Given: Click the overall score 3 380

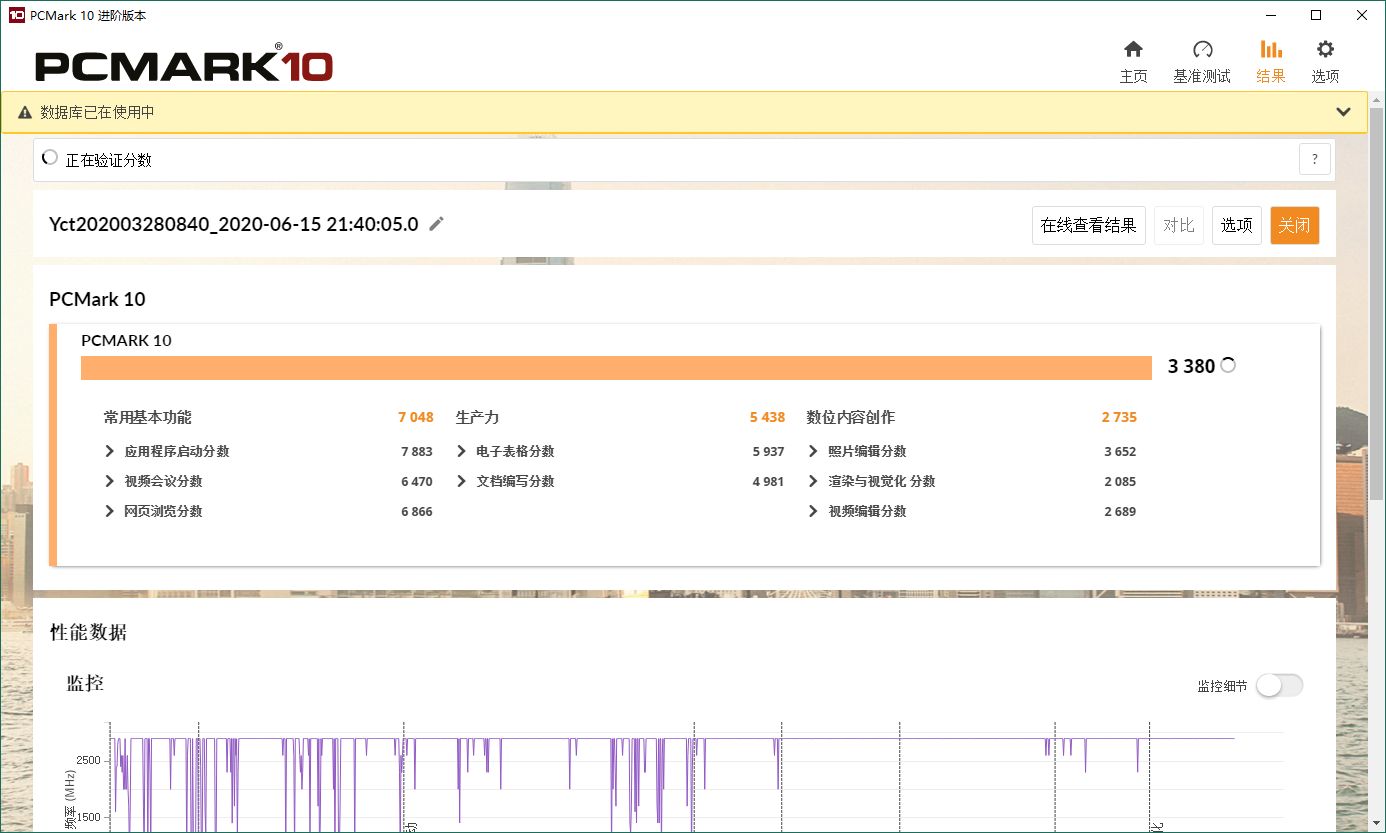Looking at the screenshot, I should (1191, 367).
